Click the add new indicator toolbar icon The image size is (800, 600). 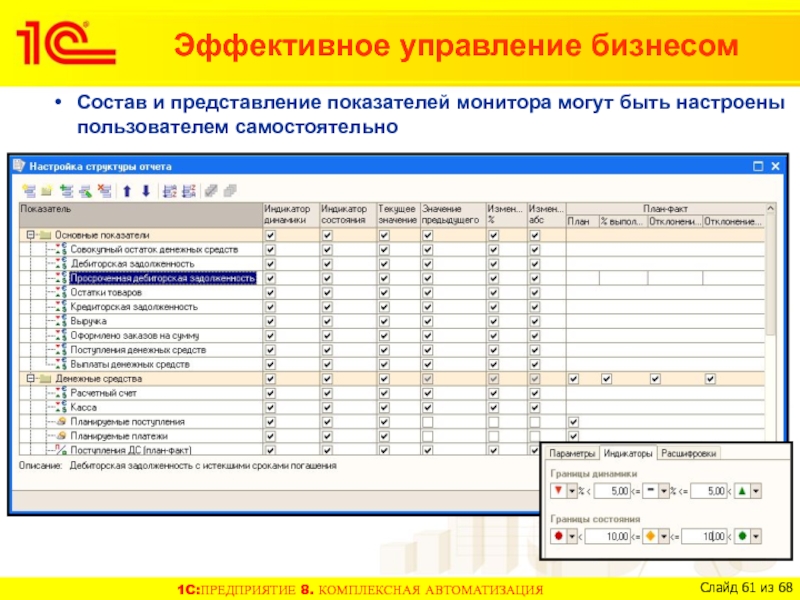click(x=29, y=191)
